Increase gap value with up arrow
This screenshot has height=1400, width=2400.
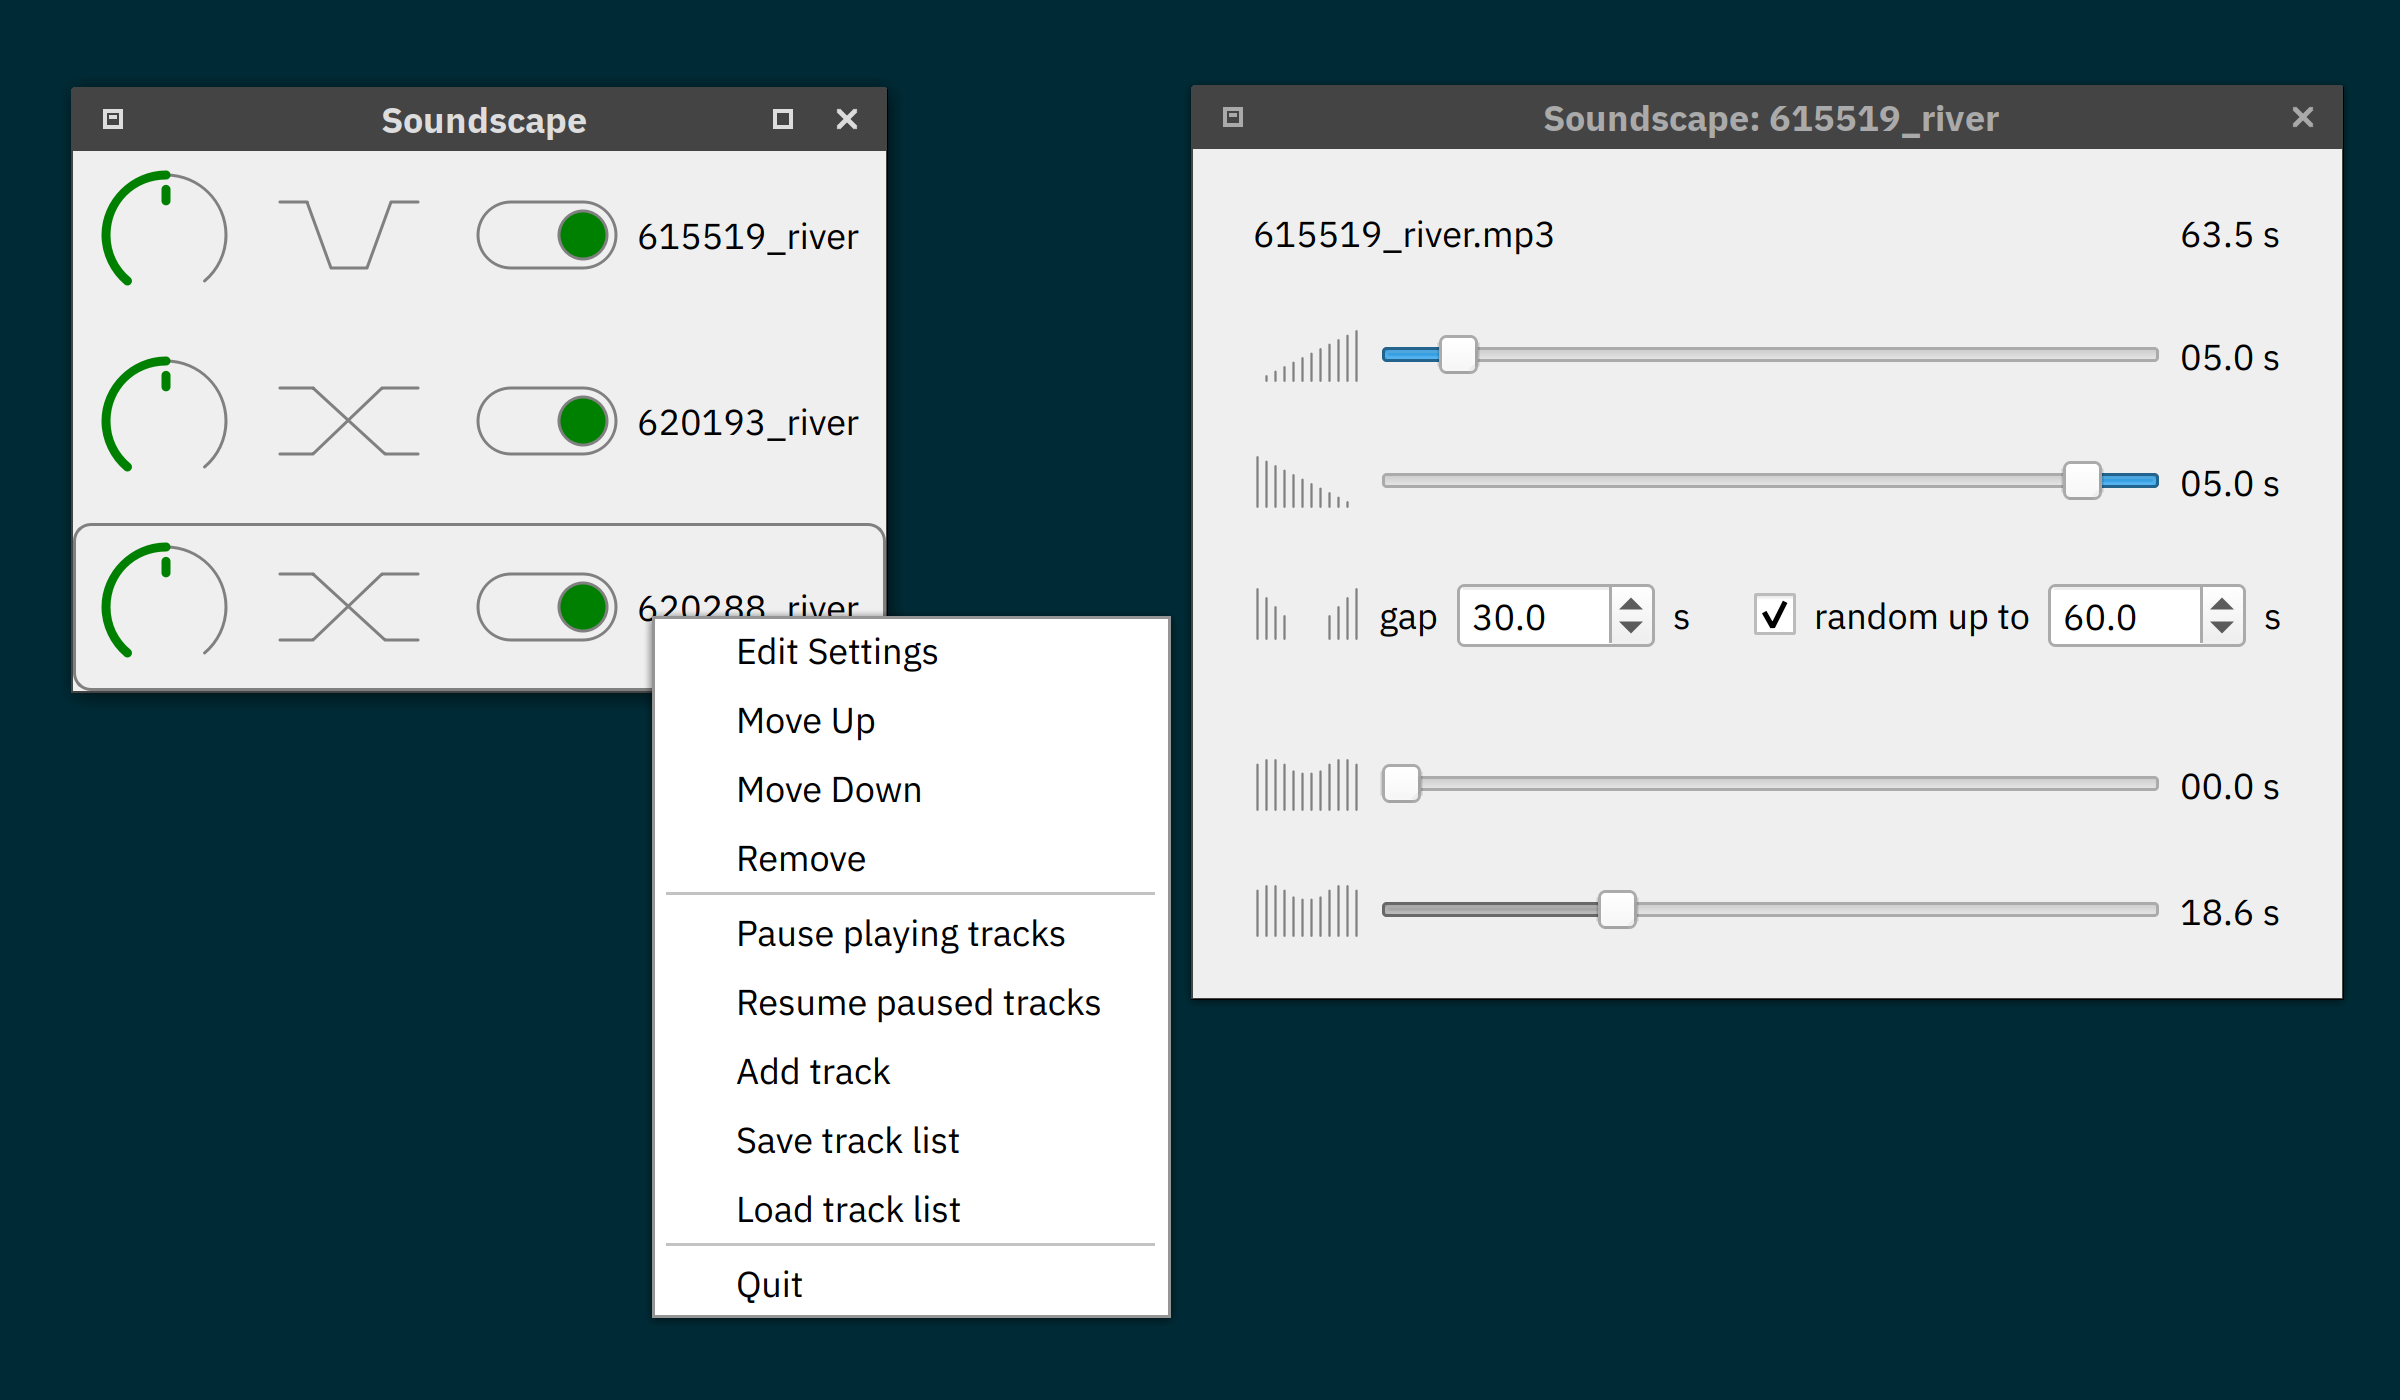1630,604
